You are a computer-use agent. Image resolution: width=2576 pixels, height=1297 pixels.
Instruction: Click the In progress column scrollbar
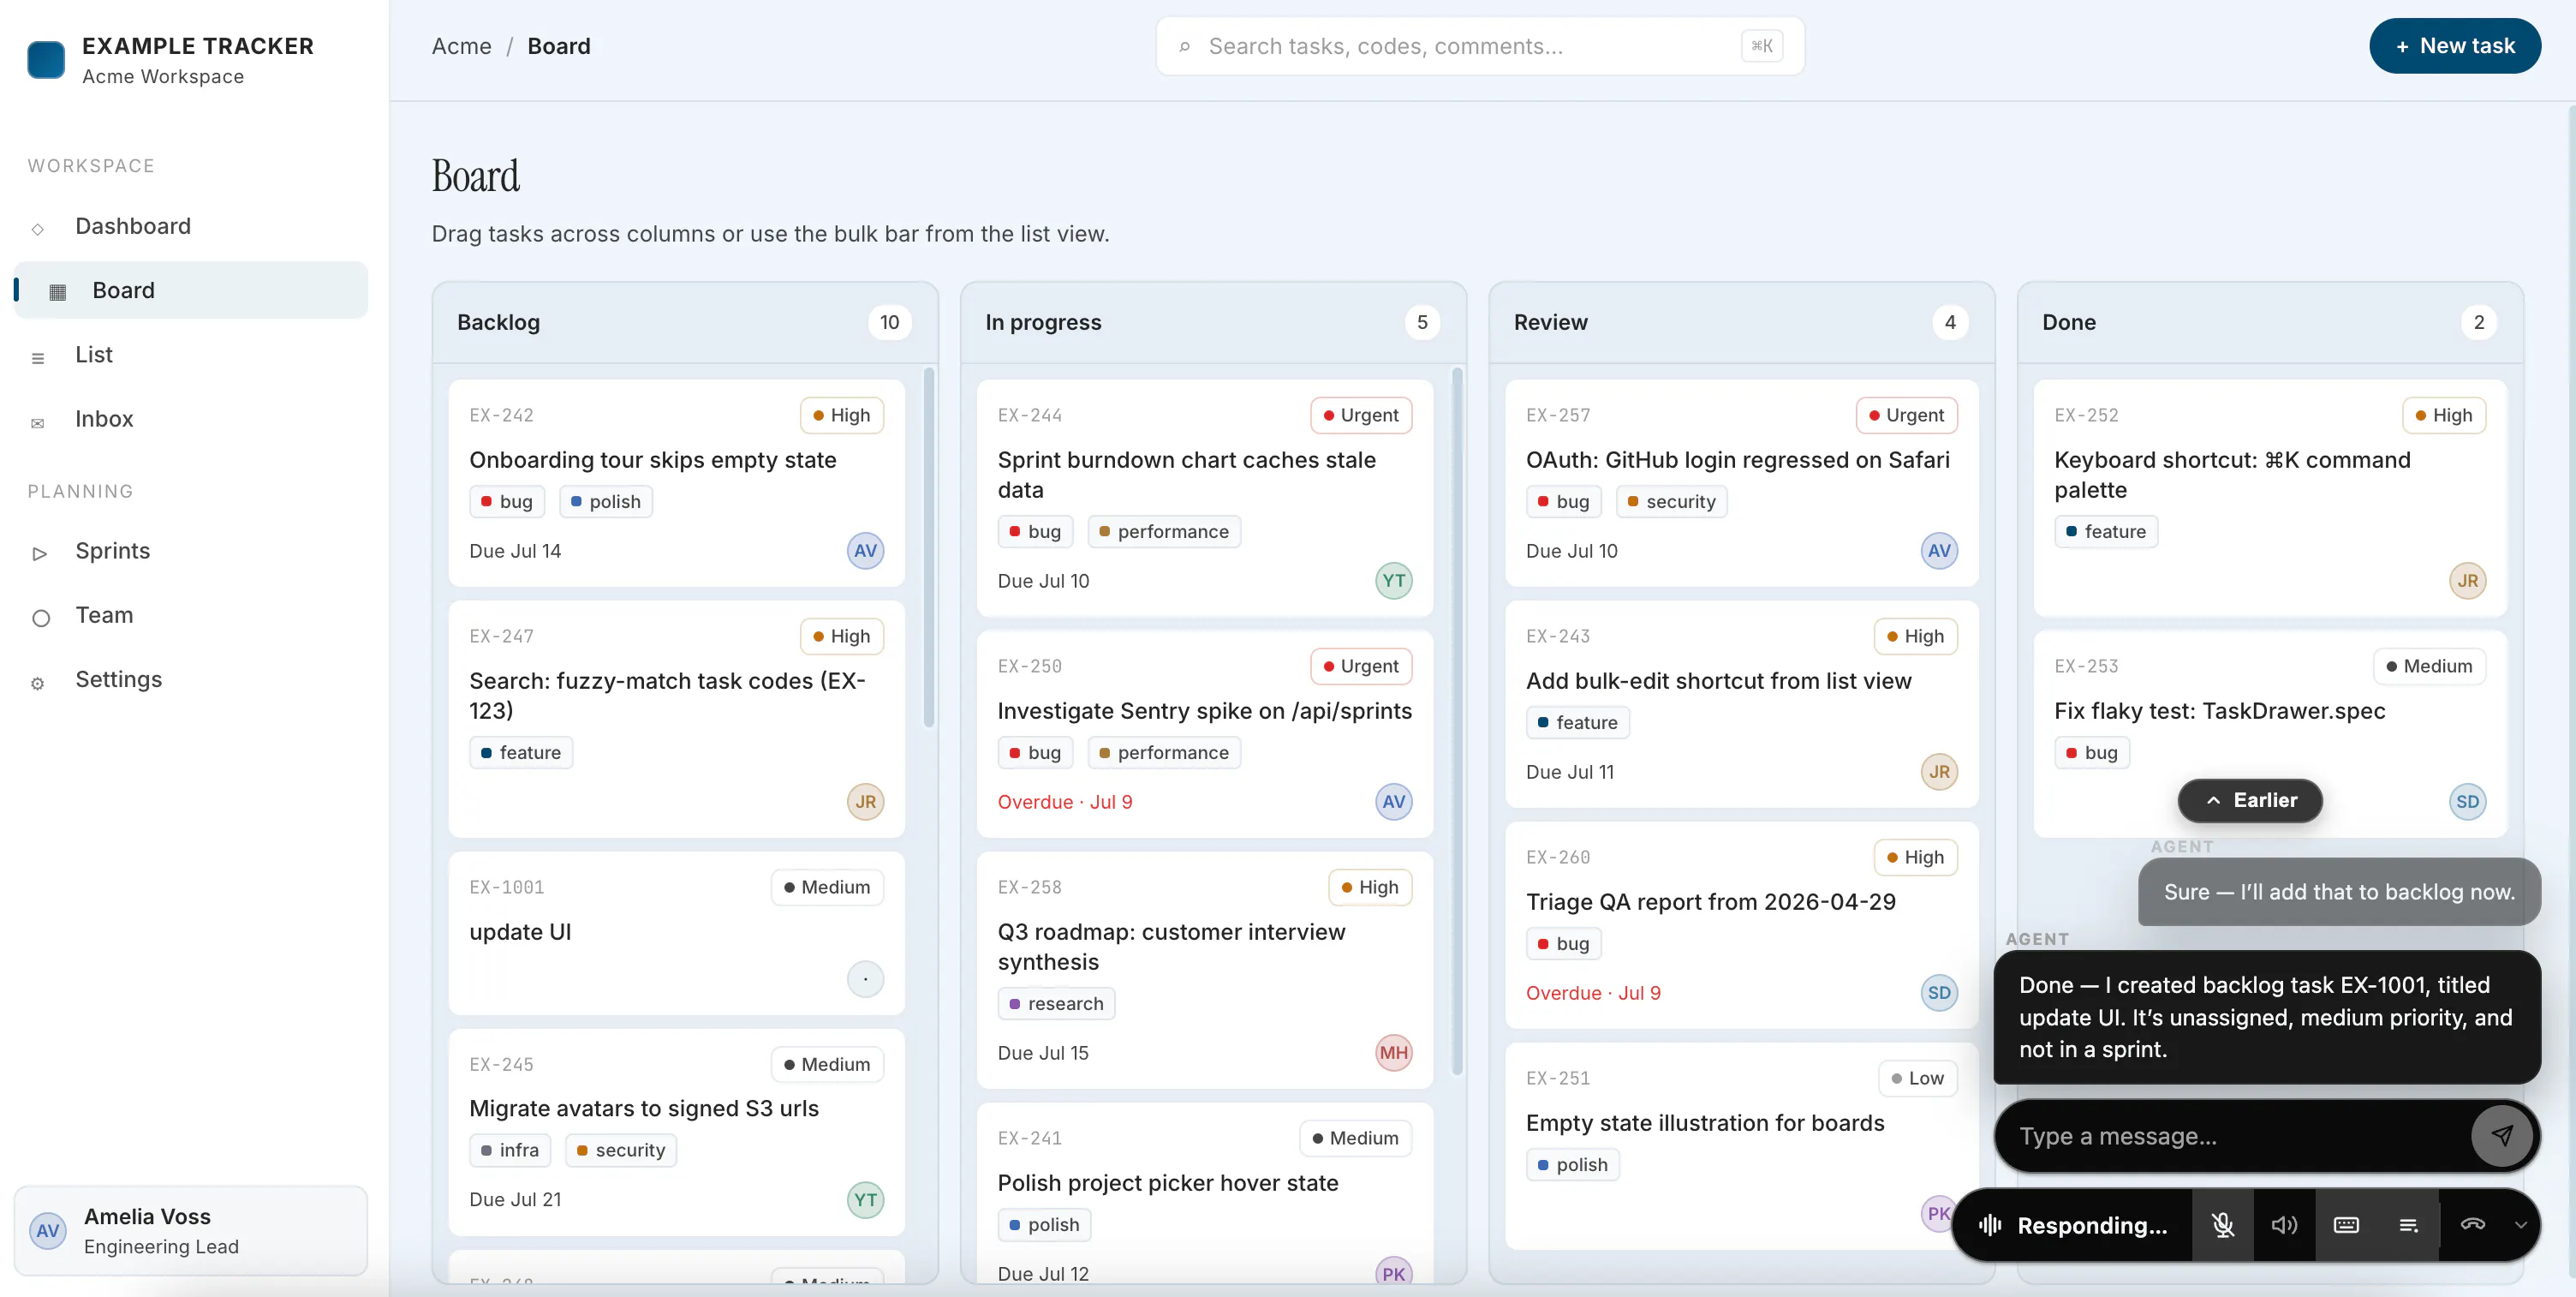(1457, 722)
